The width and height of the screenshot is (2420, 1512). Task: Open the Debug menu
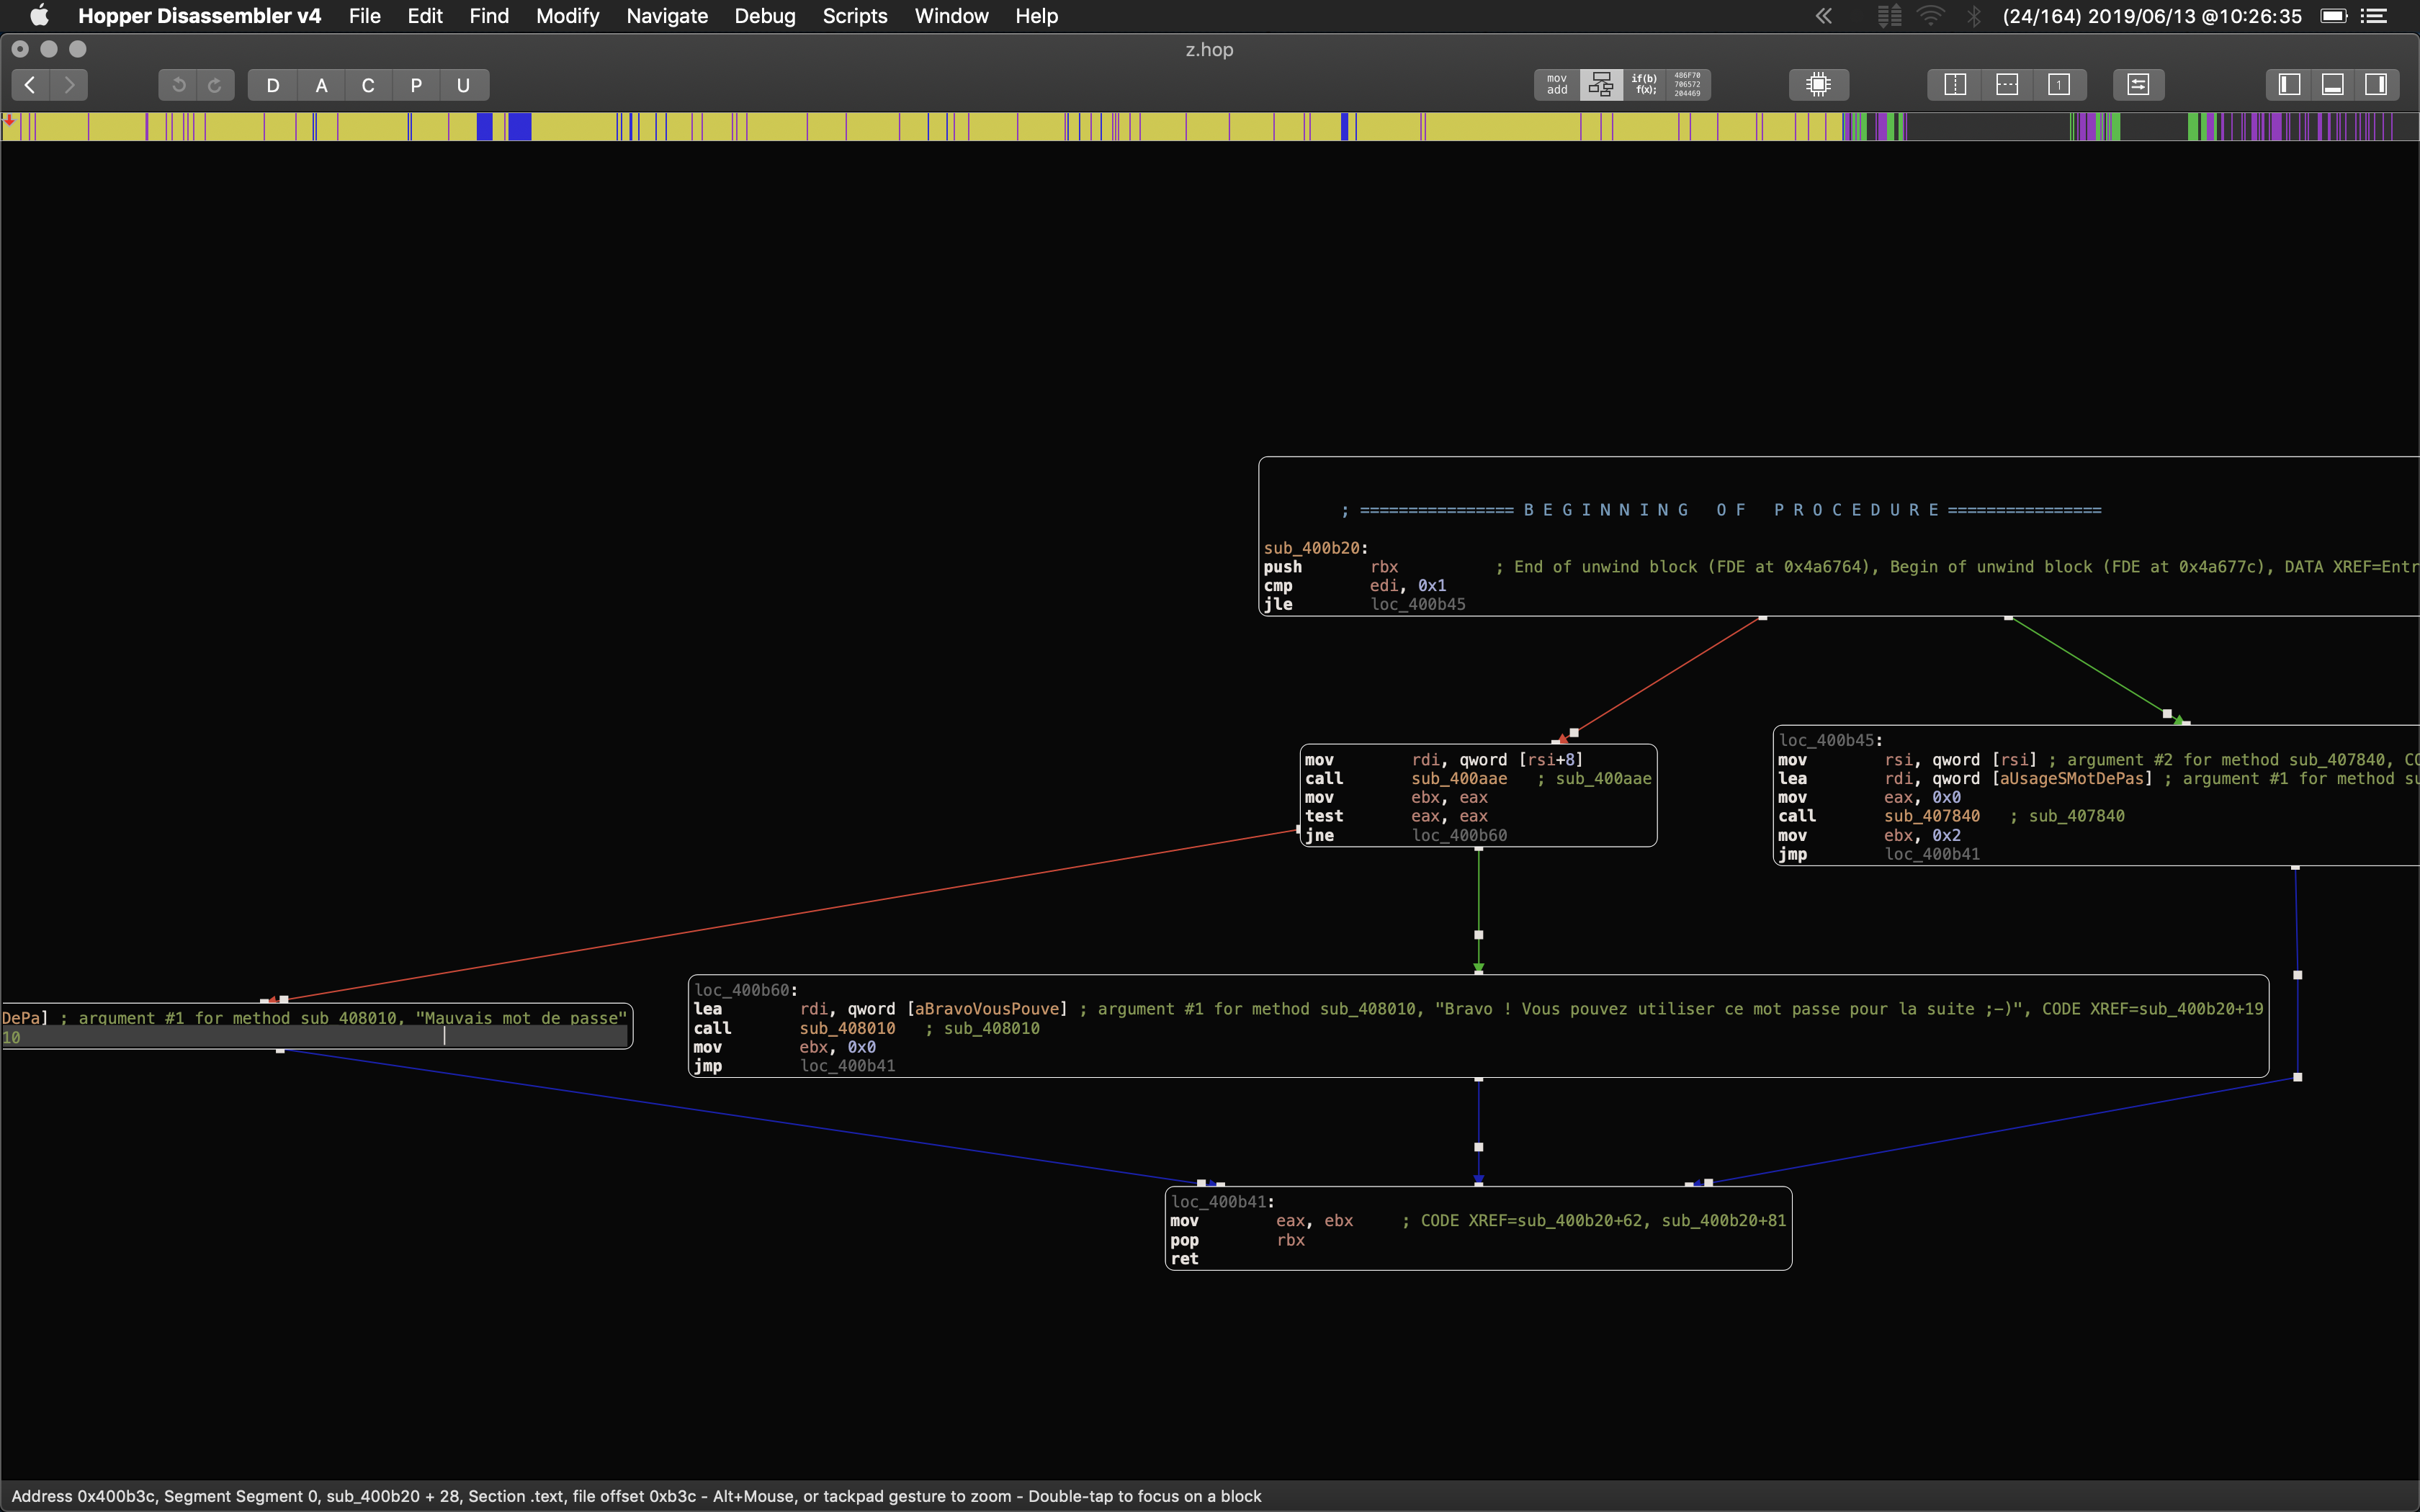coord(765,16)
